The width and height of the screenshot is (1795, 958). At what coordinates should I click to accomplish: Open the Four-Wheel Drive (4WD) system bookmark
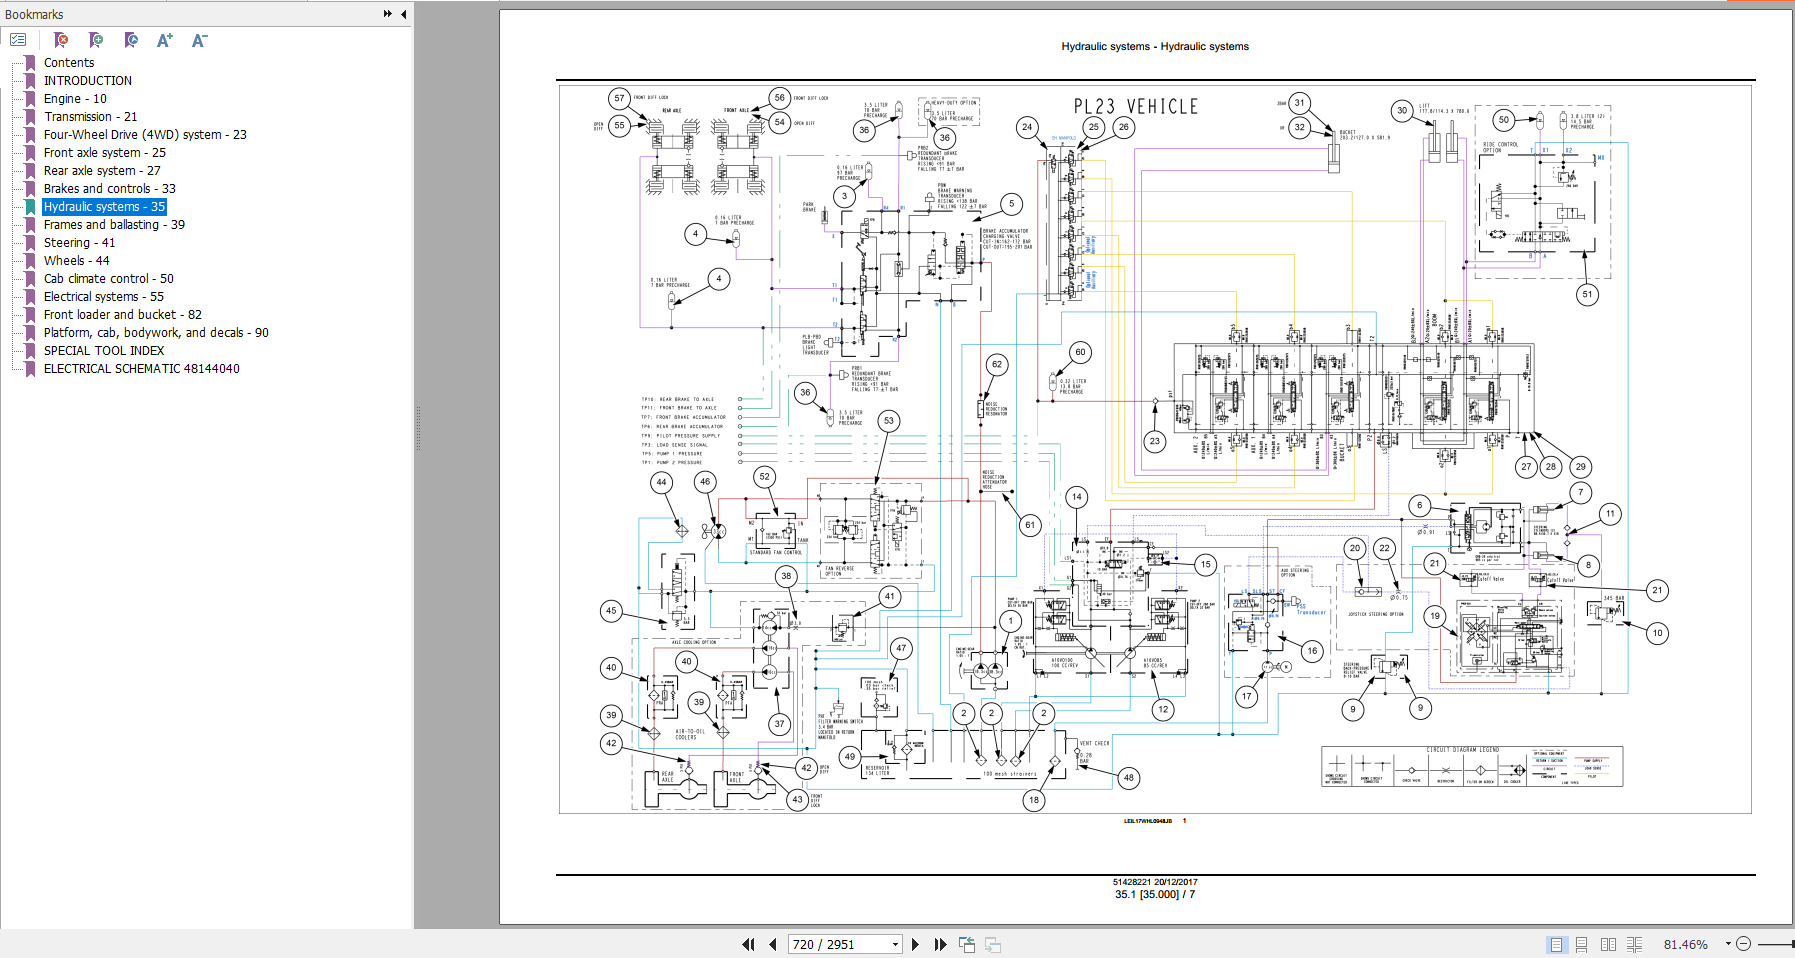(x=145, y=134)
